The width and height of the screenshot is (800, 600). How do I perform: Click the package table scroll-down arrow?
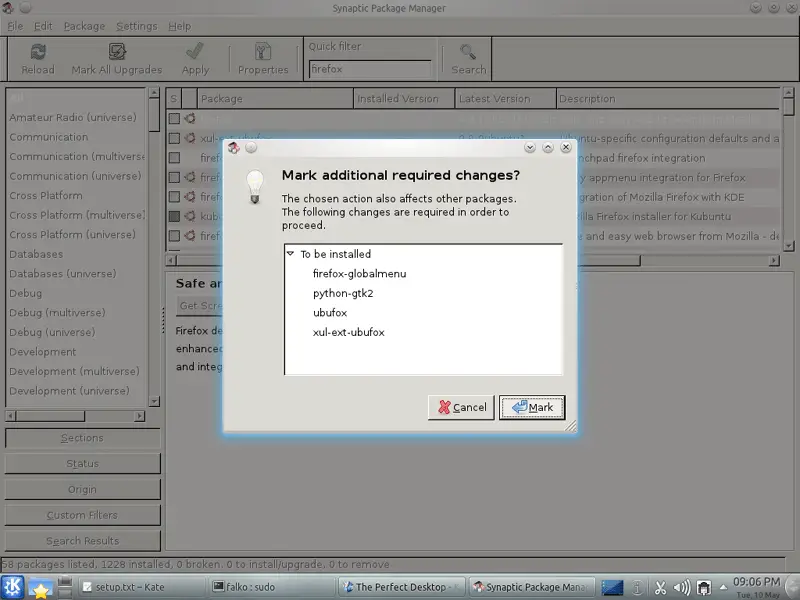coord(788,245)
